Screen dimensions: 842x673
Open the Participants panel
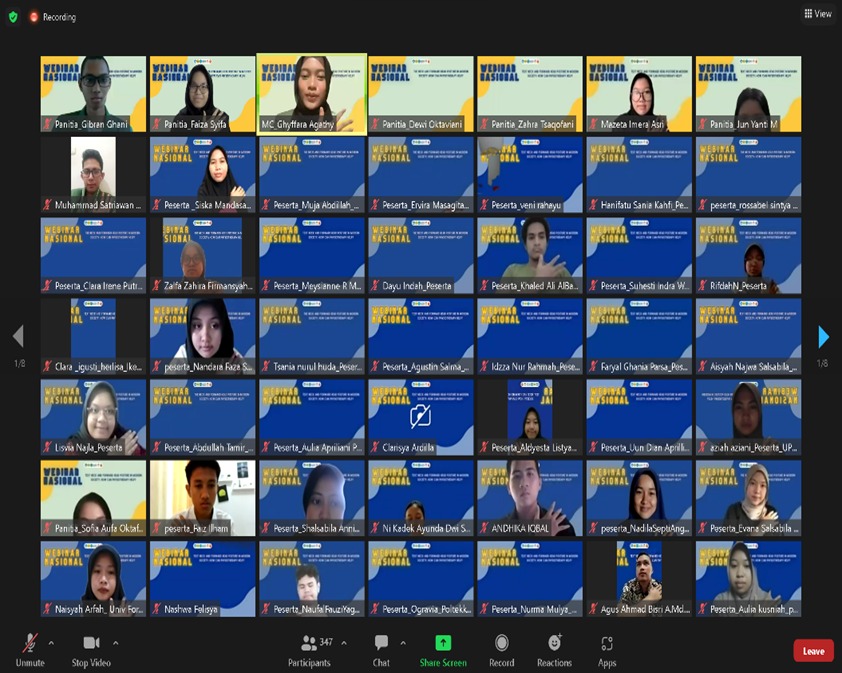pyautogui.click(x=309, y=649)
